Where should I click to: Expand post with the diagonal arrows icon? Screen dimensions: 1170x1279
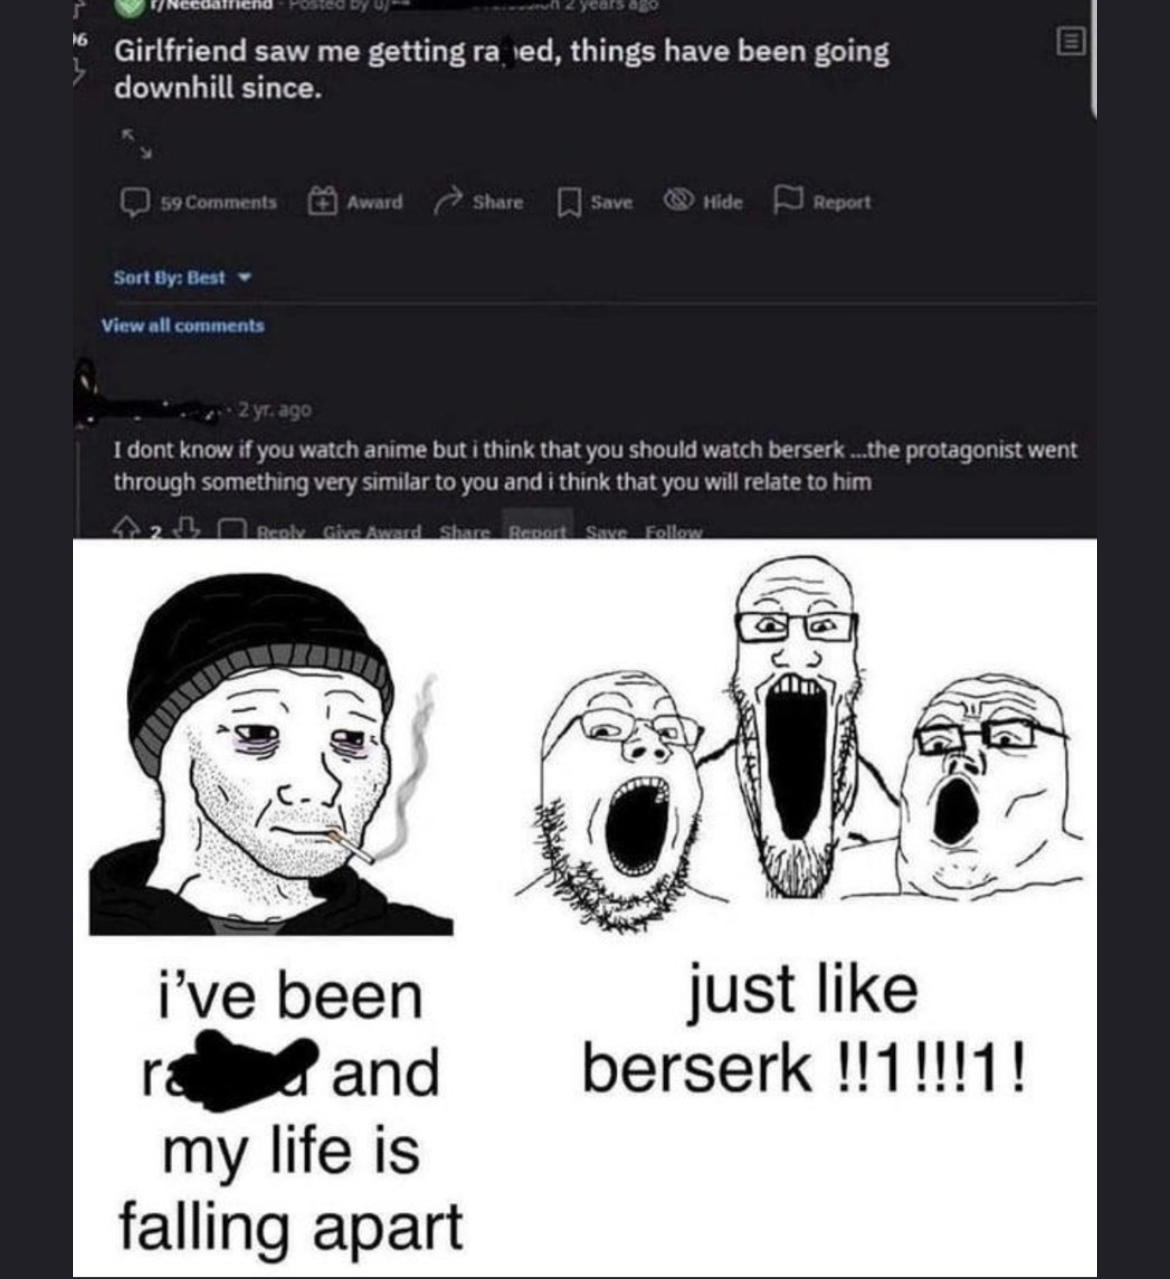[x=137, y=143]
